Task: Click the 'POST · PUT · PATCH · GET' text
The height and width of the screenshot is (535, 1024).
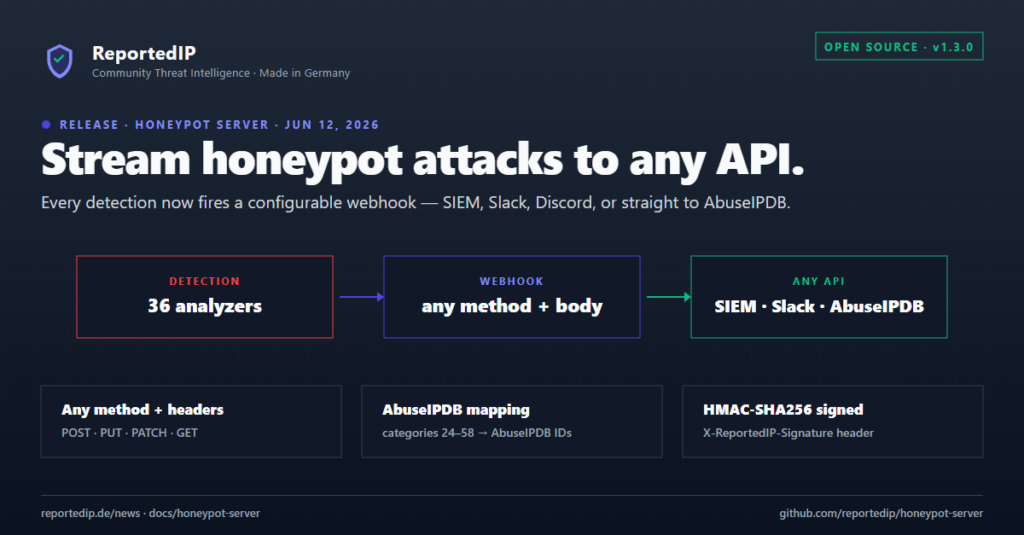Action: pyautogui.click(x=129, y=432)
